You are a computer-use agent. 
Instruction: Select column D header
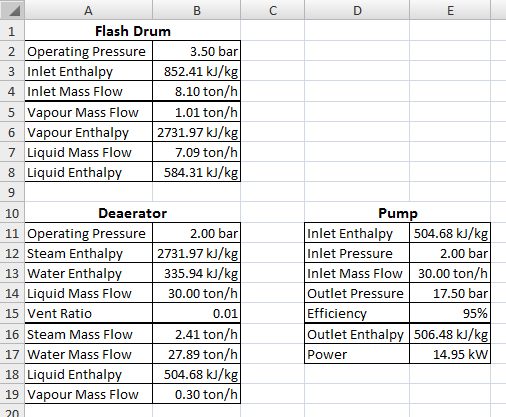point(357,10)
